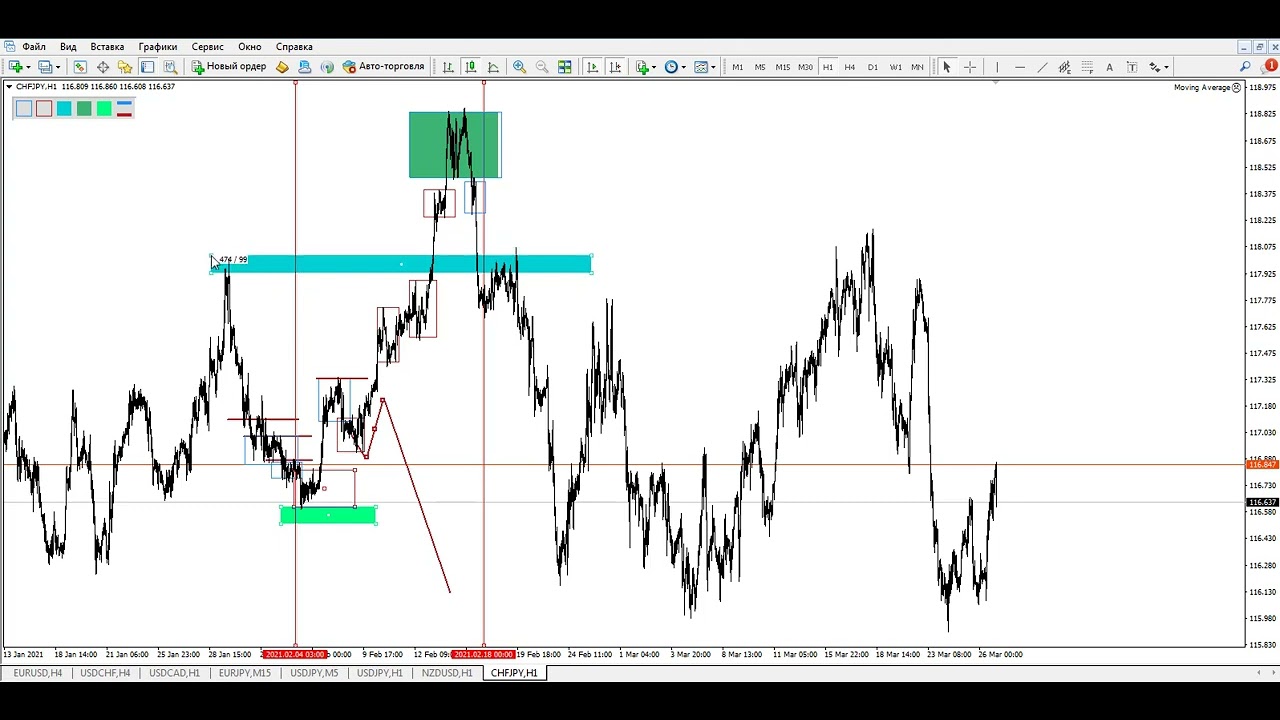Expand the new chart dropdown arrow
The height and width of the screenshot is (720, 1280).
[28, 67]
